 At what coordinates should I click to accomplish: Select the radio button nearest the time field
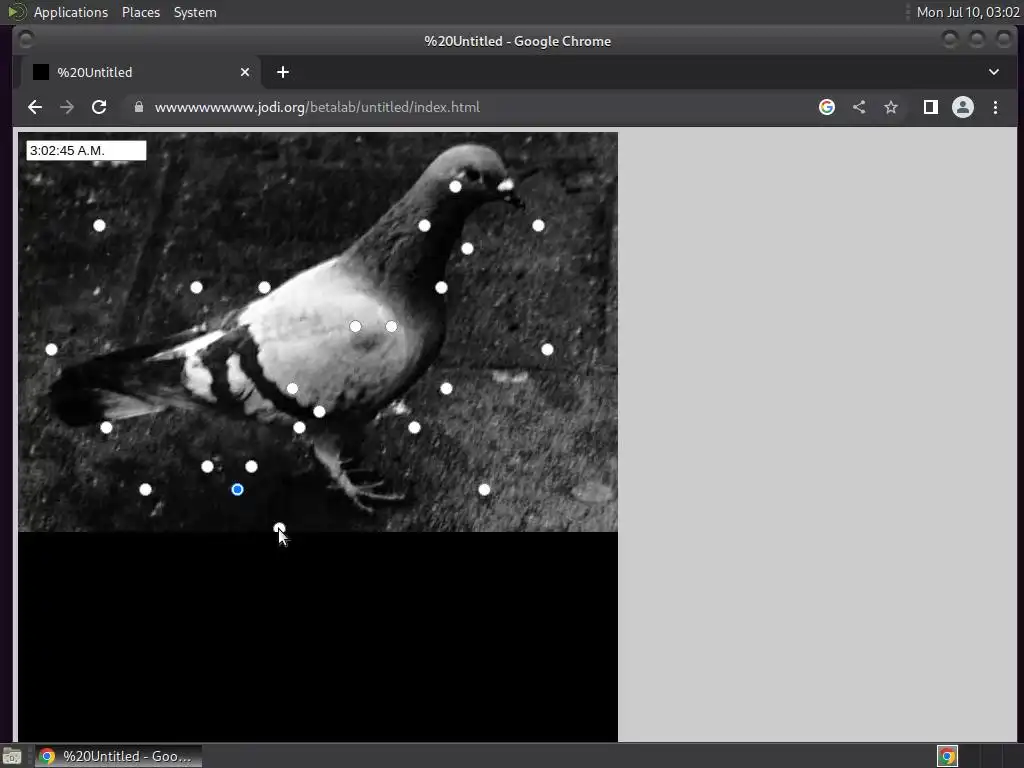(99, 225)
